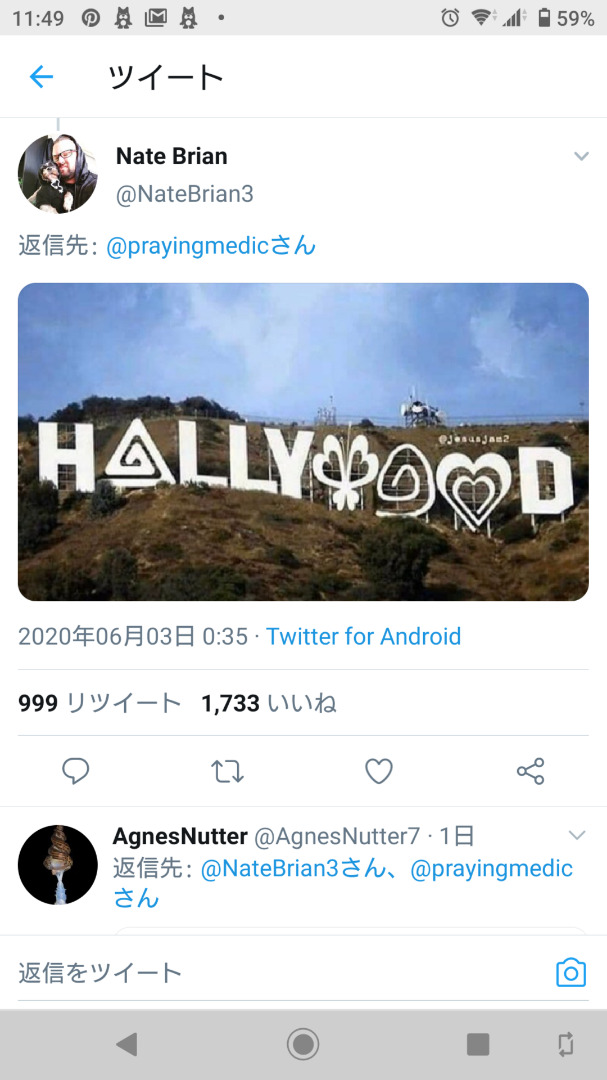Open Nate Brian's profile picture

click(x=57, y=174)
